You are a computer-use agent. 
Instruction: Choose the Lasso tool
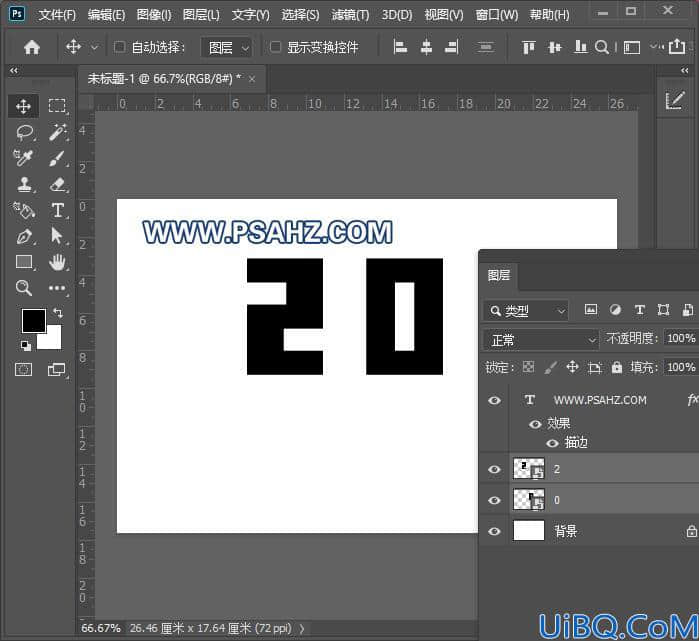tap(24, 132)
